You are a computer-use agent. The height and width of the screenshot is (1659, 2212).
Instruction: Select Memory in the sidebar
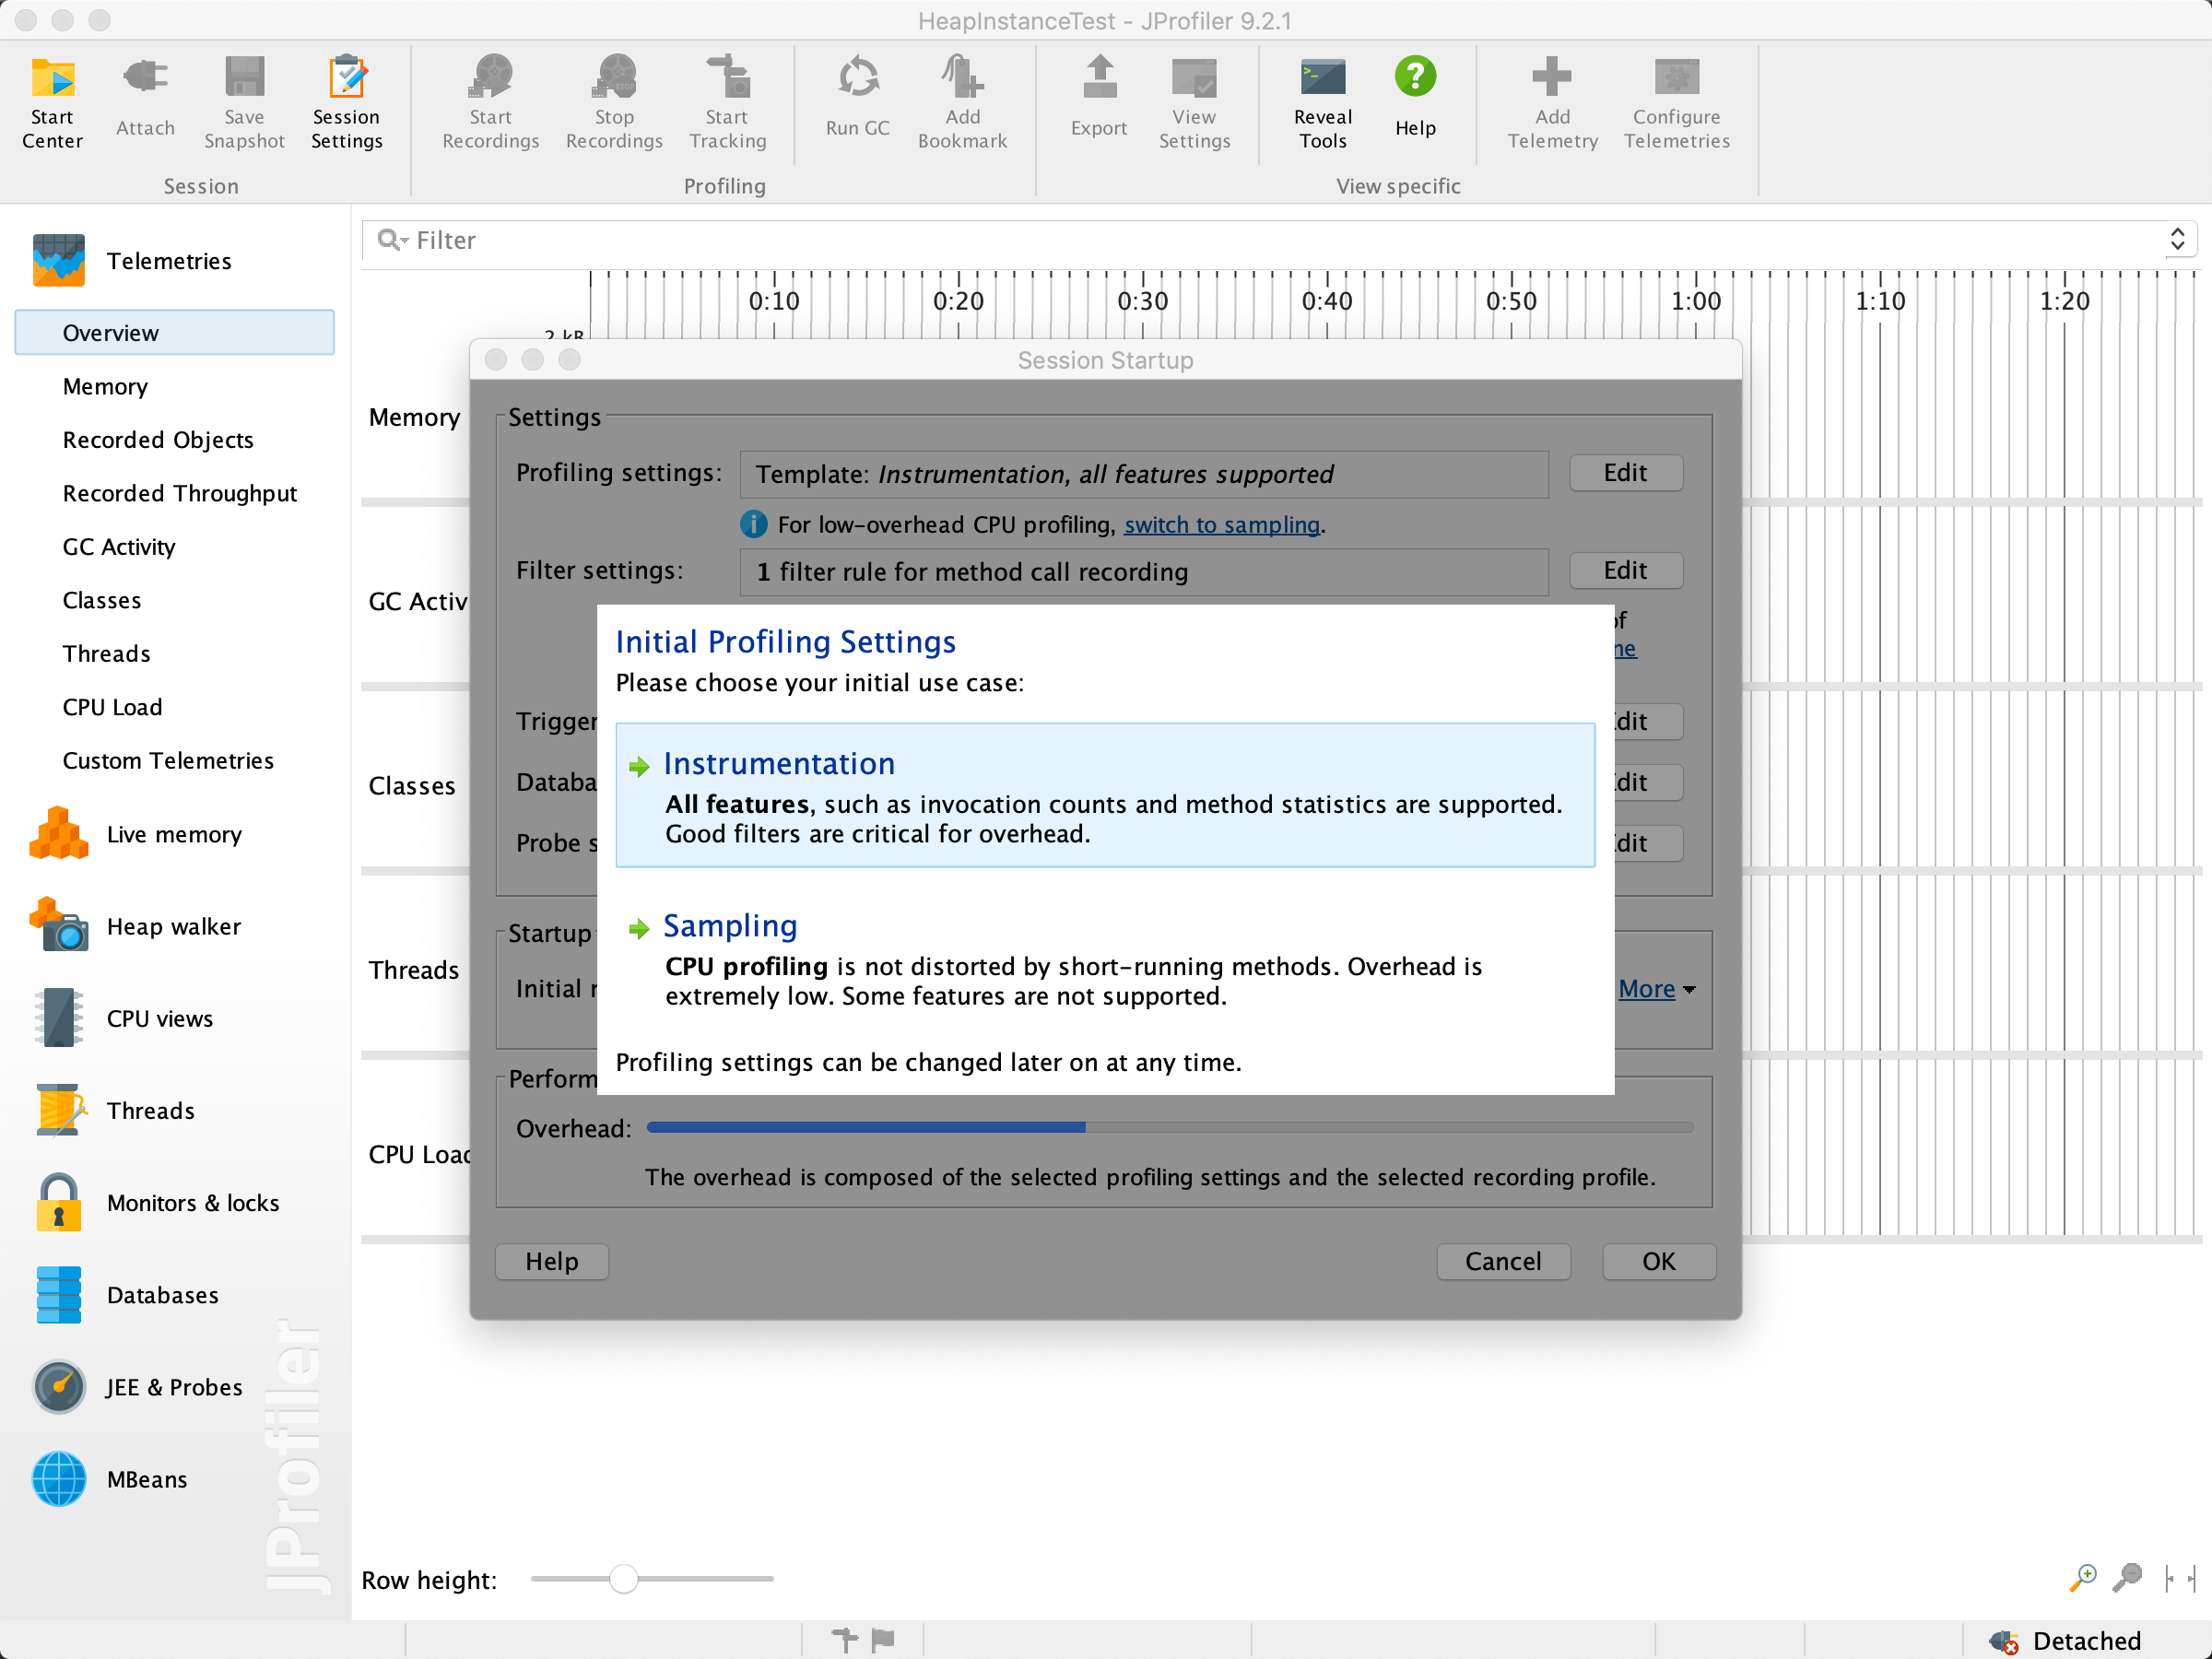pyautogui.click(x=105, y=386)
